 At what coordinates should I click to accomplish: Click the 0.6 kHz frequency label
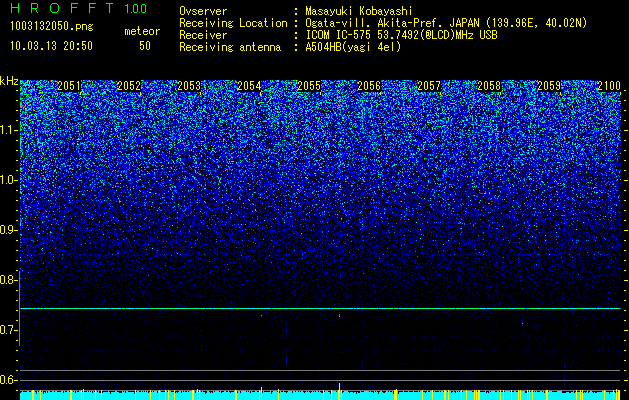click(x=9, y=380)
